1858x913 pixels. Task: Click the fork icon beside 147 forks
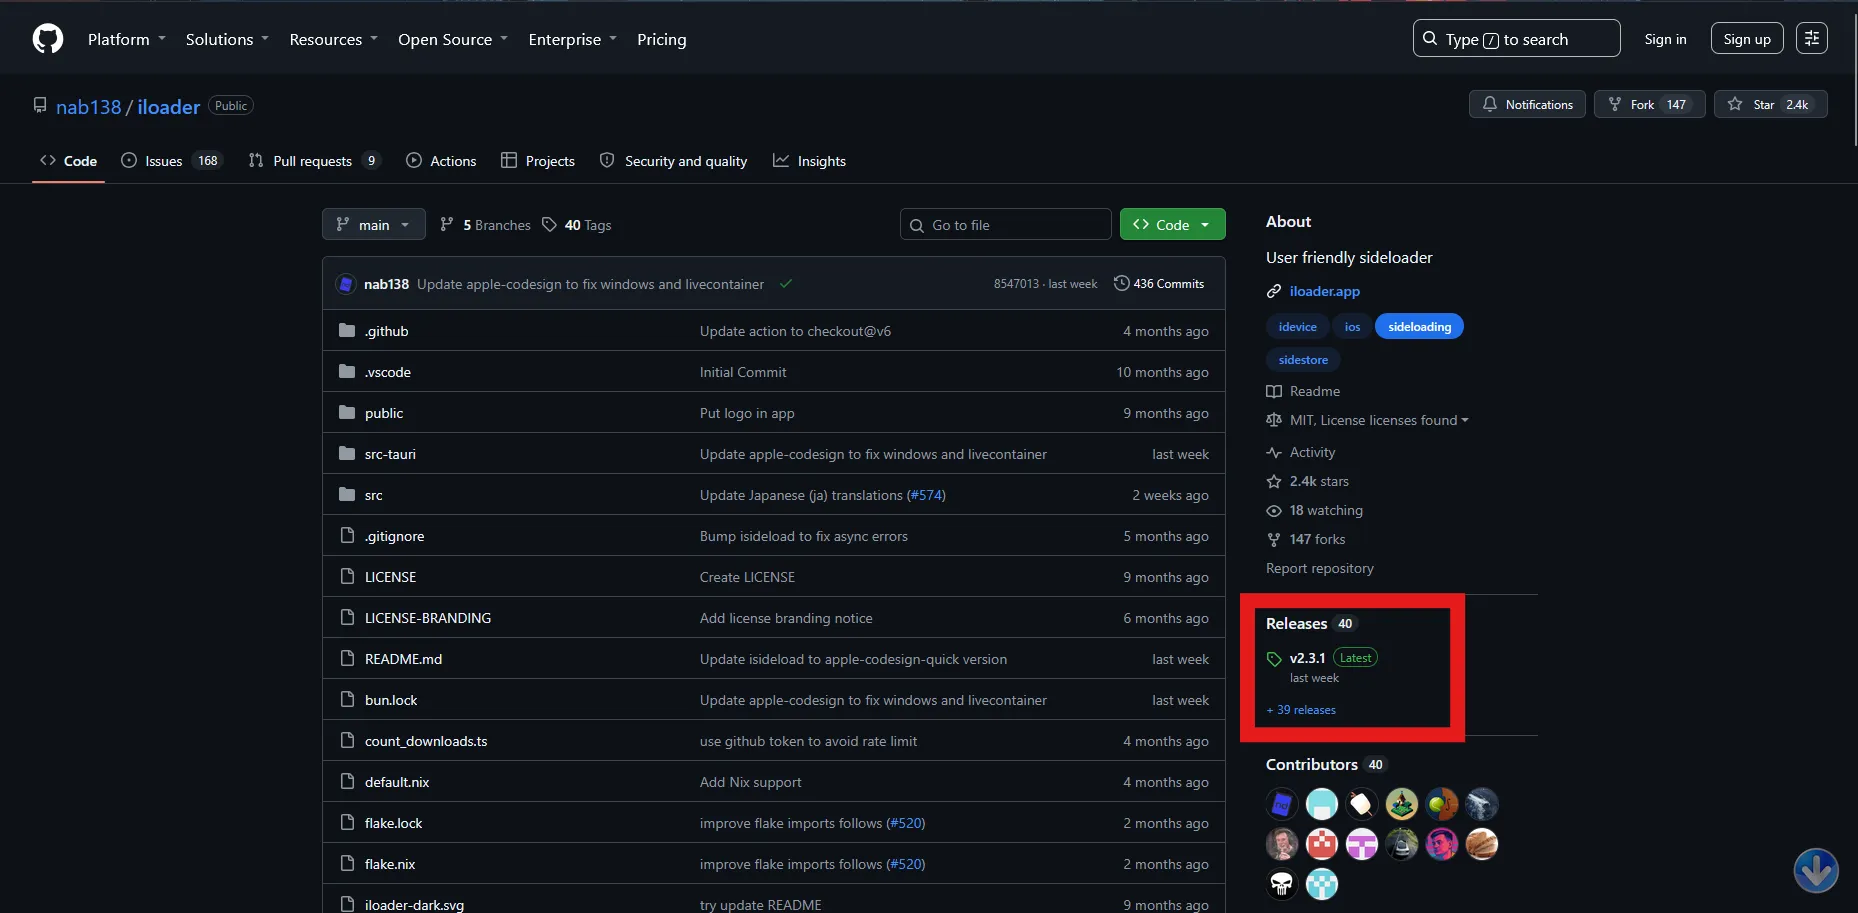tap(1274, 539)
